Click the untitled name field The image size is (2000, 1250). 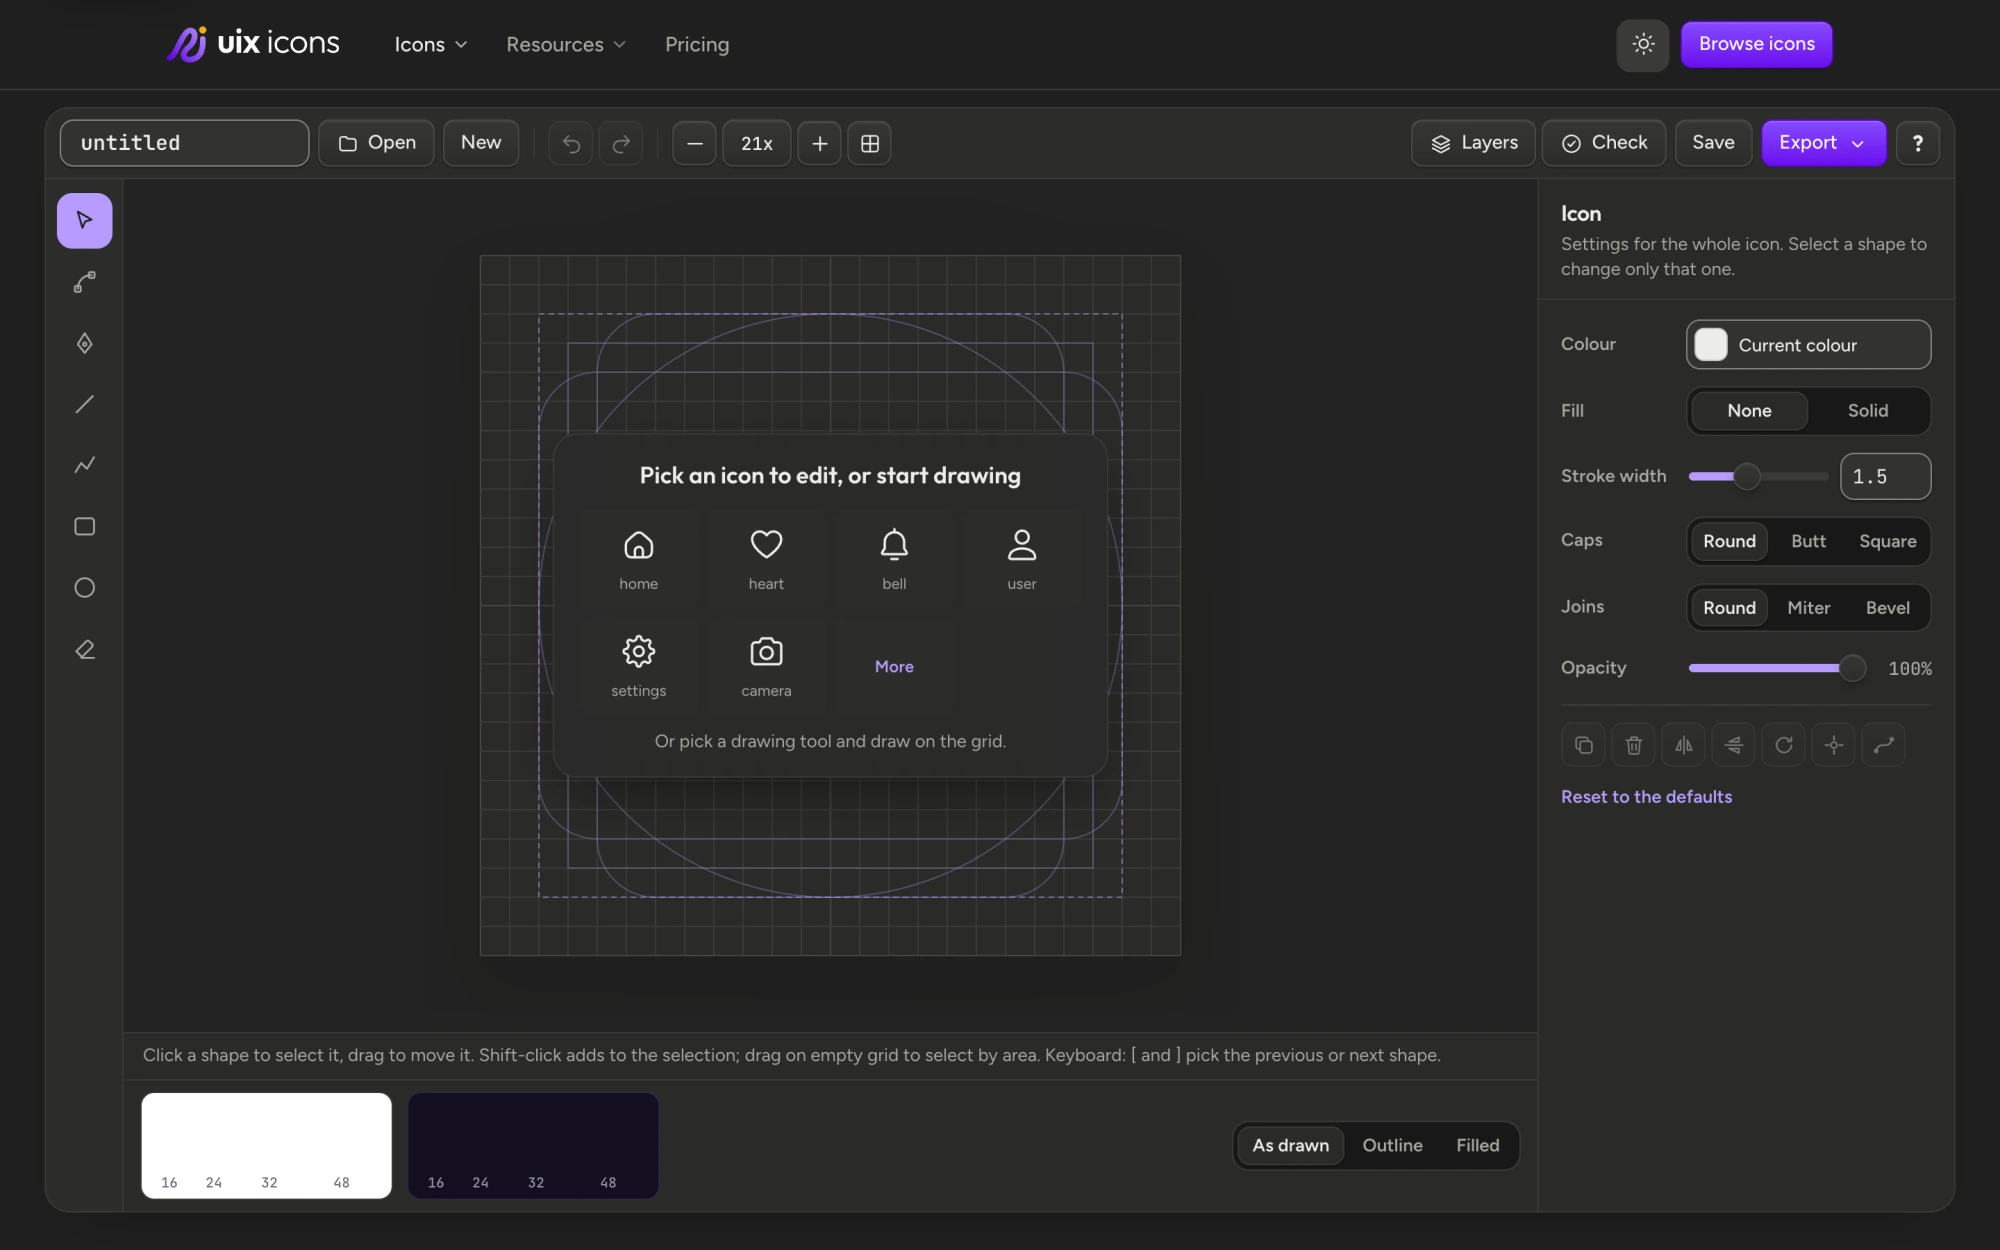[184, 143]
